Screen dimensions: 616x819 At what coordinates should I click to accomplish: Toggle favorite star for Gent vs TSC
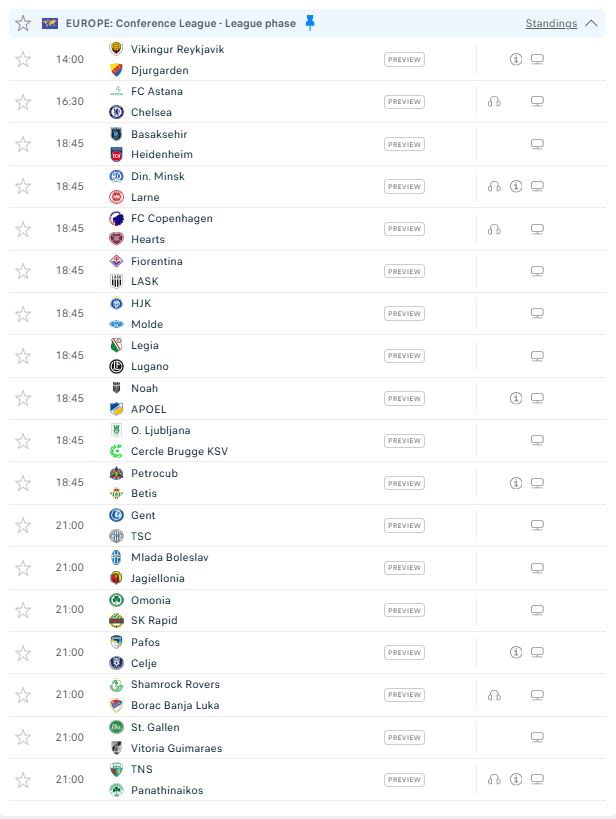tap(23, 525)
